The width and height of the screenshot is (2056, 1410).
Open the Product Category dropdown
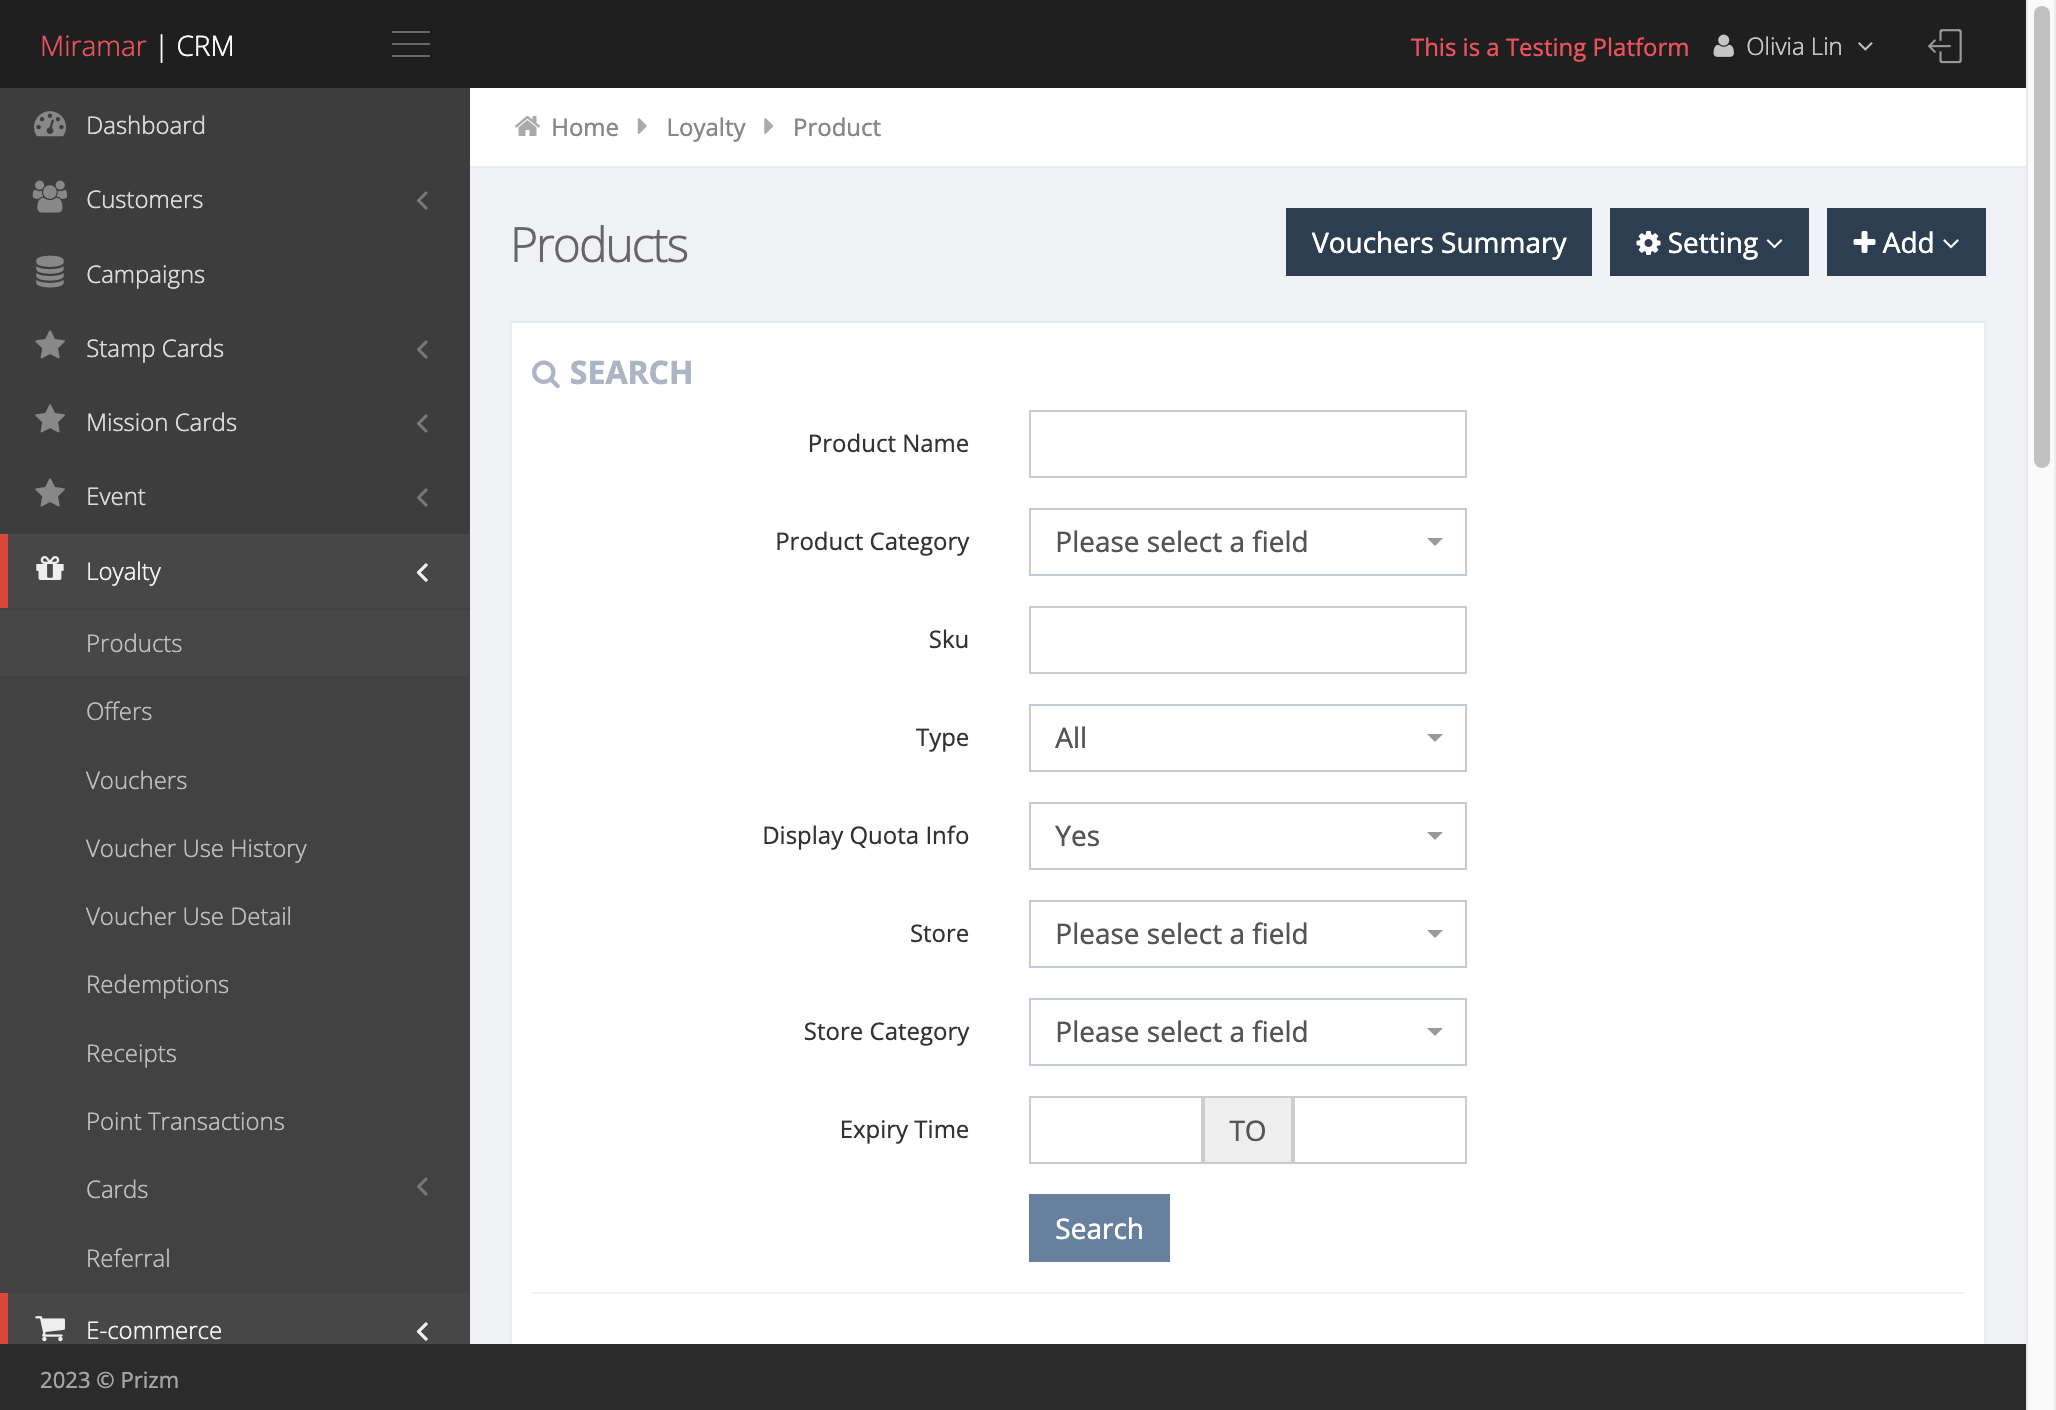[1247, 542]
